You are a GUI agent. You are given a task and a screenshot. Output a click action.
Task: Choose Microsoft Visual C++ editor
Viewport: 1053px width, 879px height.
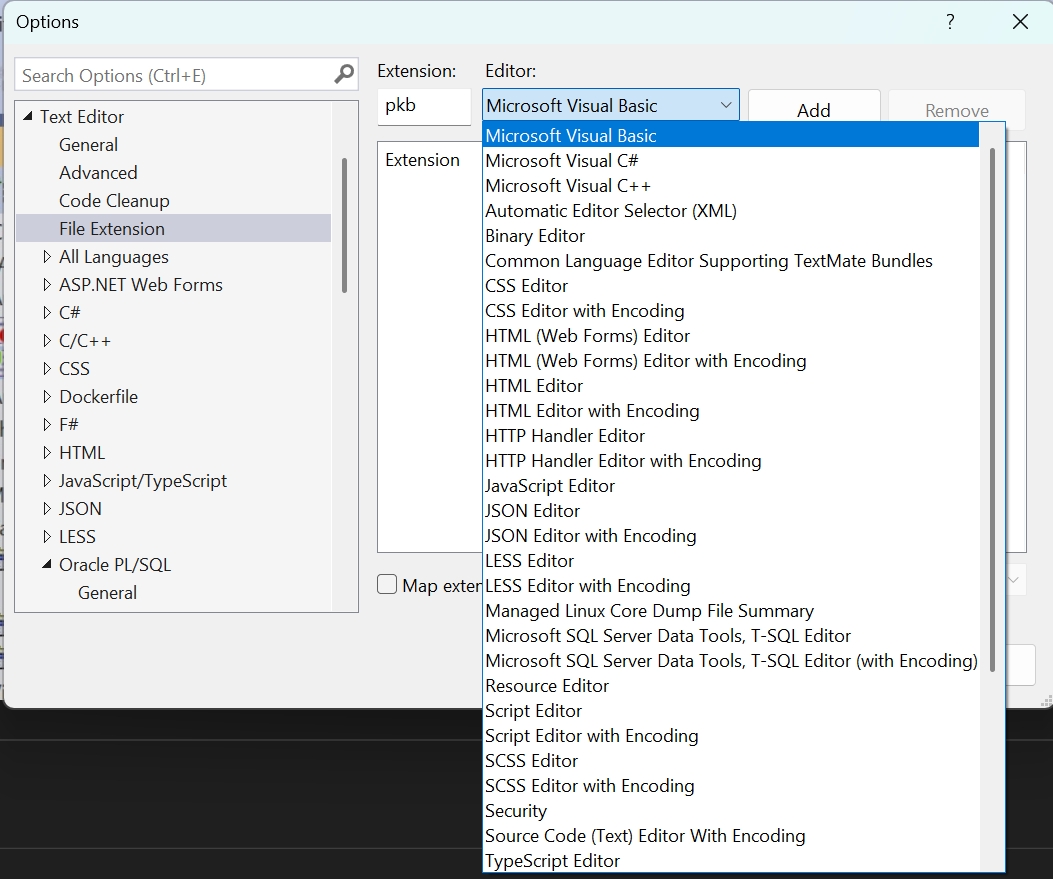coord(731,185)
